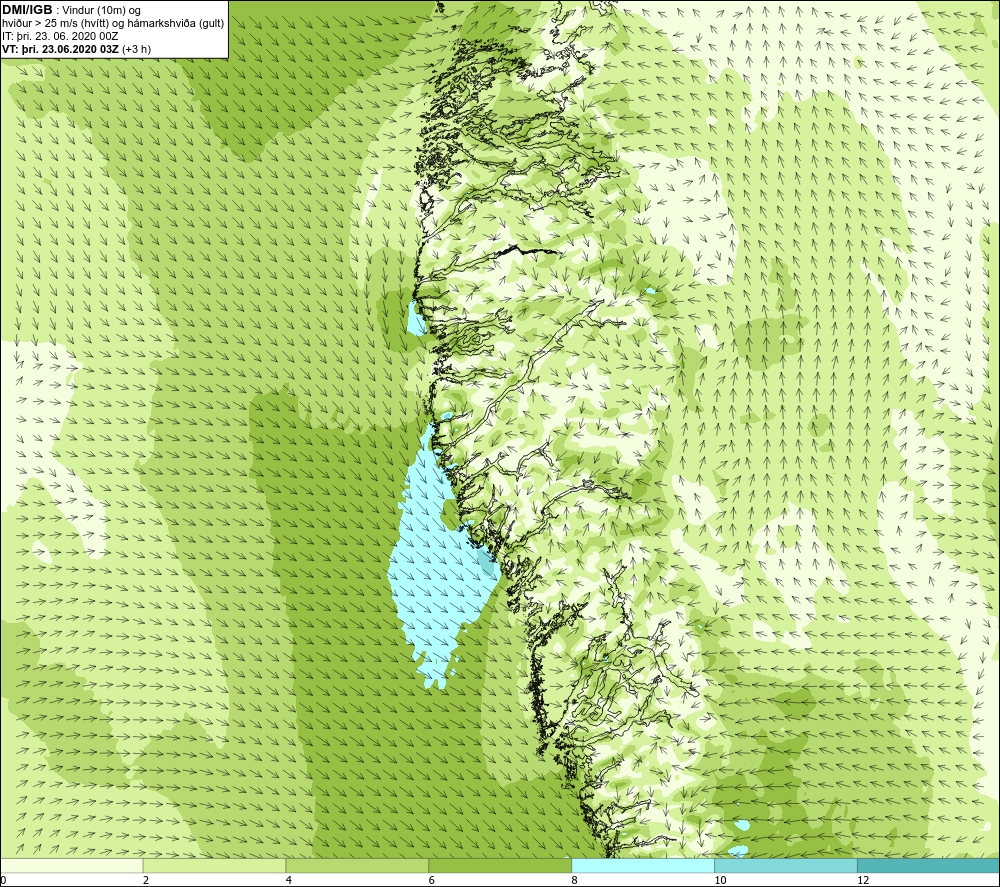Click the scale label 10
The image size is (1000, 887).
point(720,880)
